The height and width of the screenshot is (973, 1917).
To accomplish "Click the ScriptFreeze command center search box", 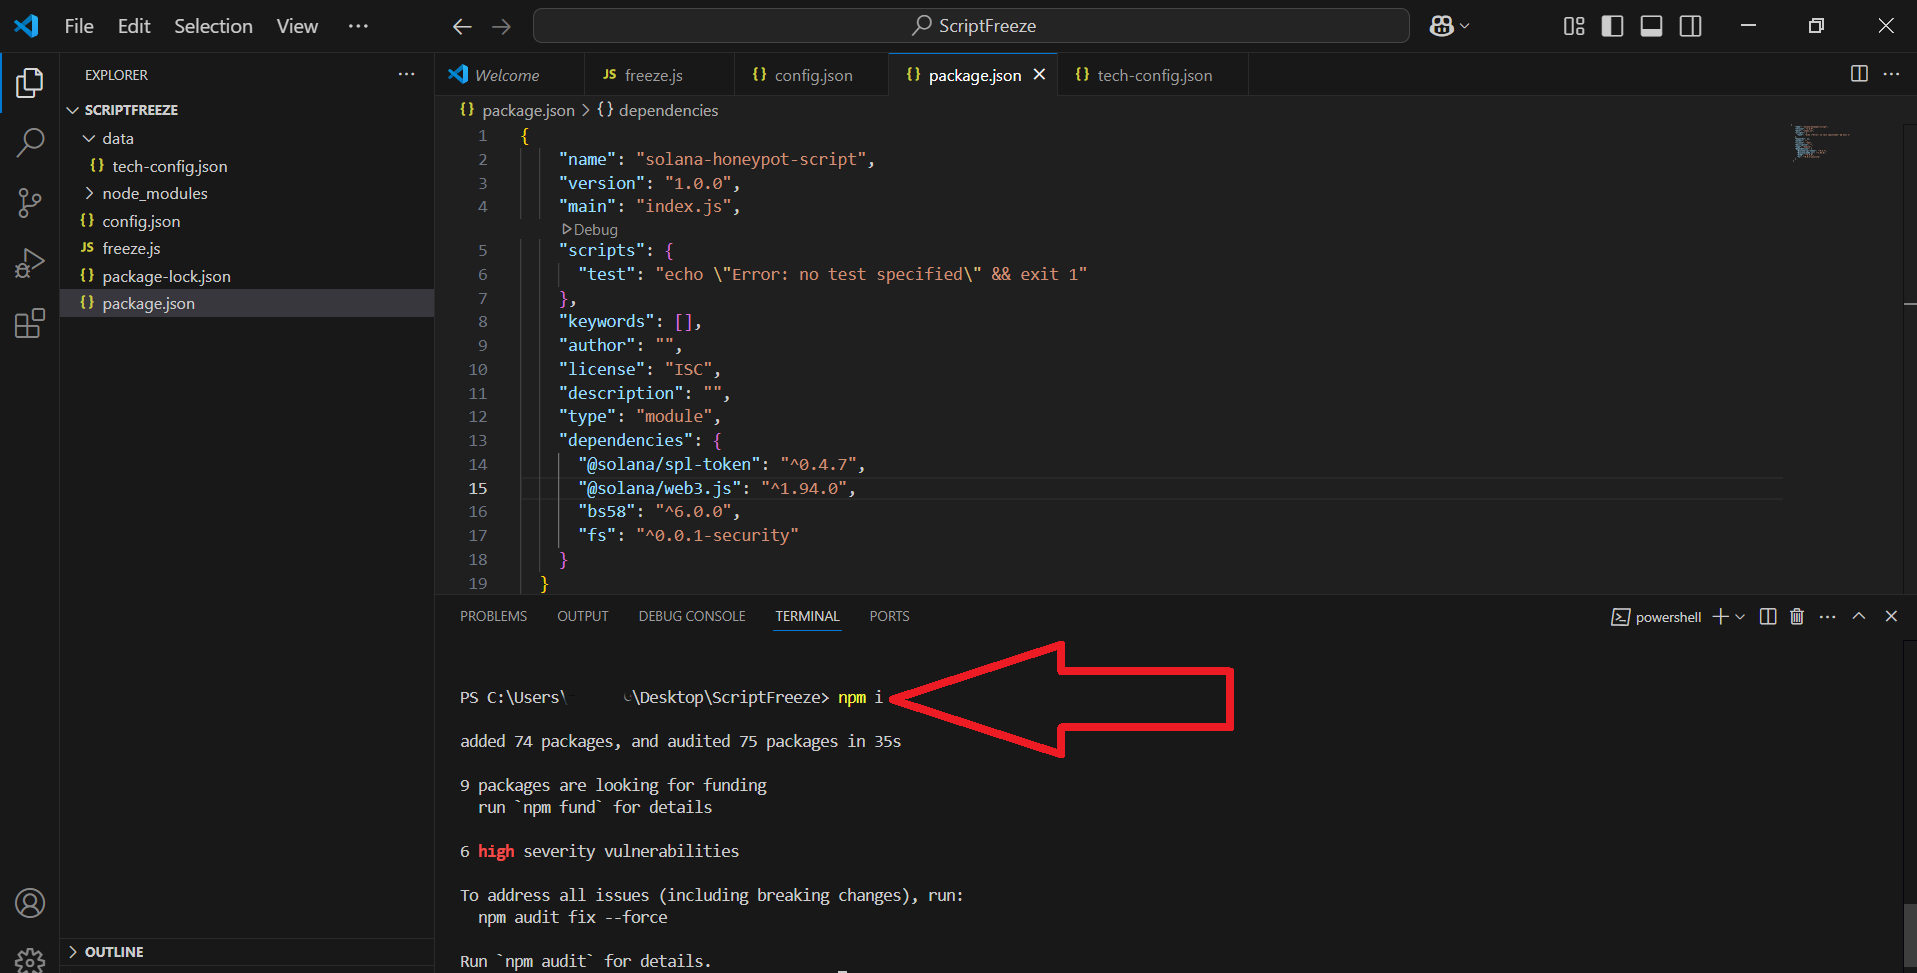I will [971, 26].
